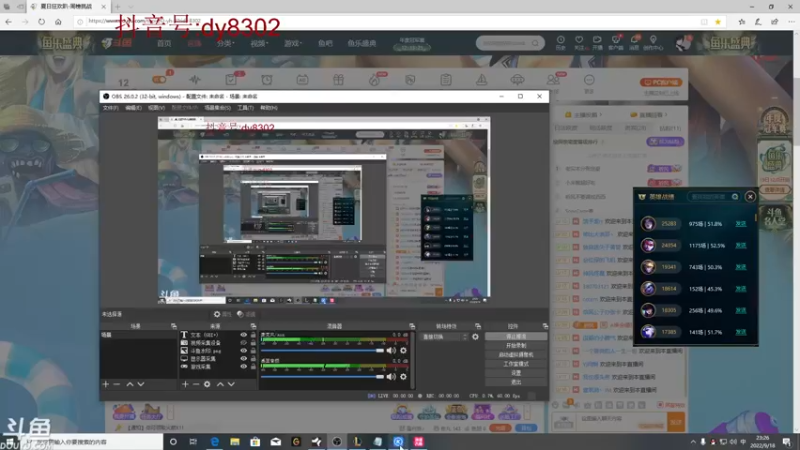Remove selected source with minus icon
This screenshot has height=450, width=800.
(196, 384)
